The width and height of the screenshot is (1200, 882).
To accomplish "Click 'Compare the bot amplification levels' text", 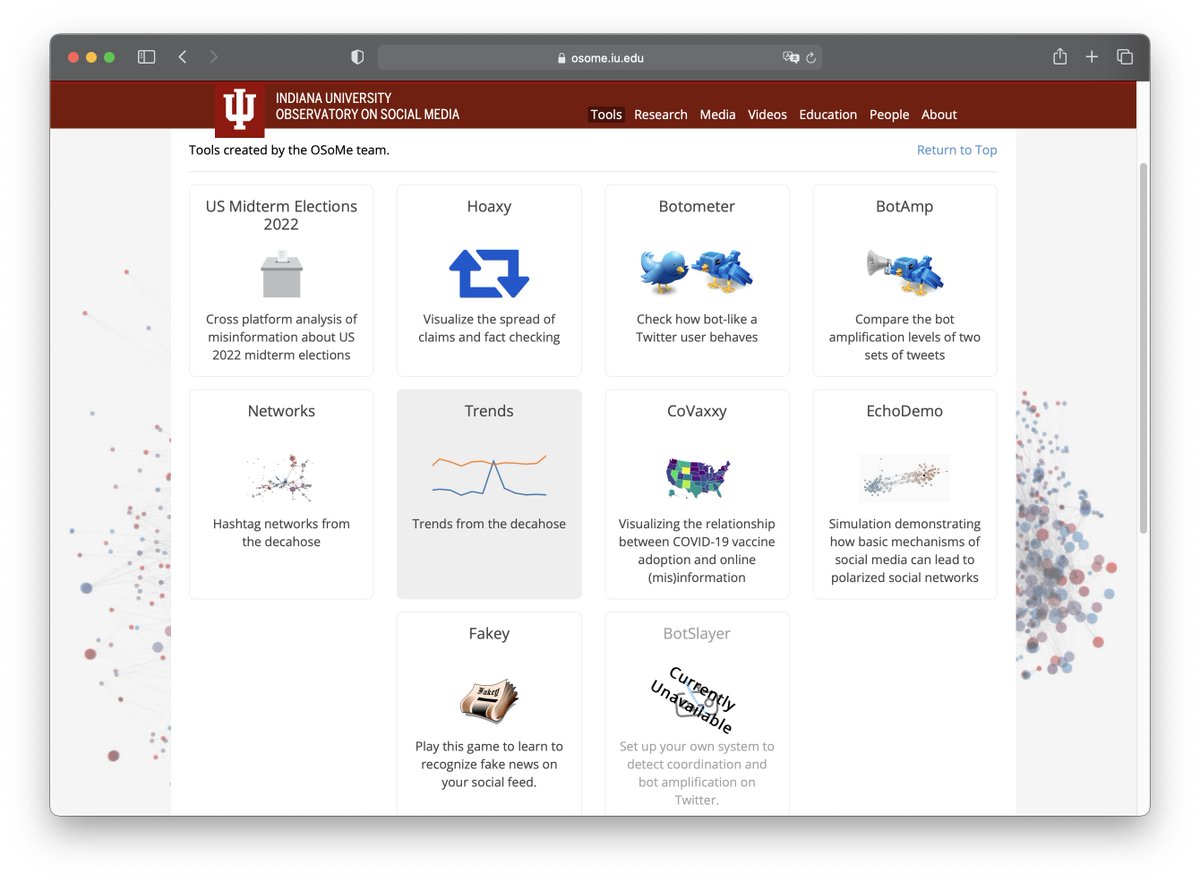I will 905,337.
